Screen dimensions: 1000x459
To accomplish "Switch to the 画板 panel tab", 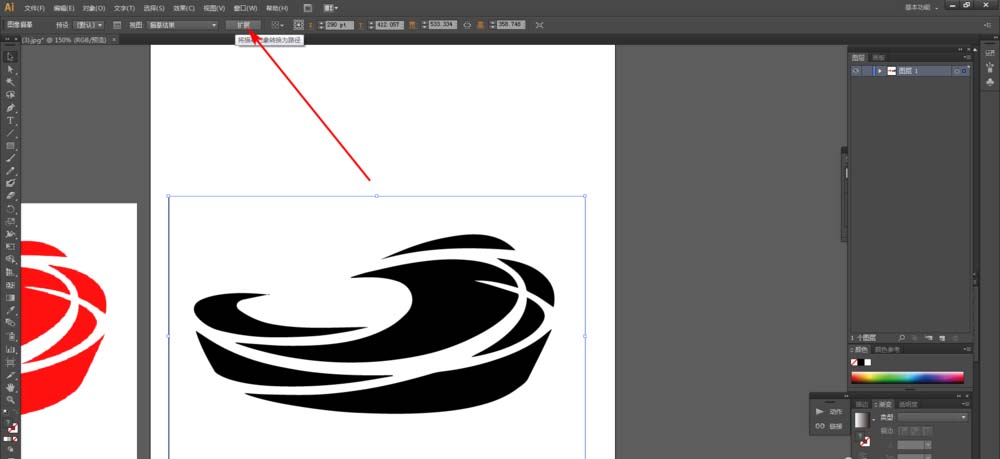I will [x=878, y=57].
